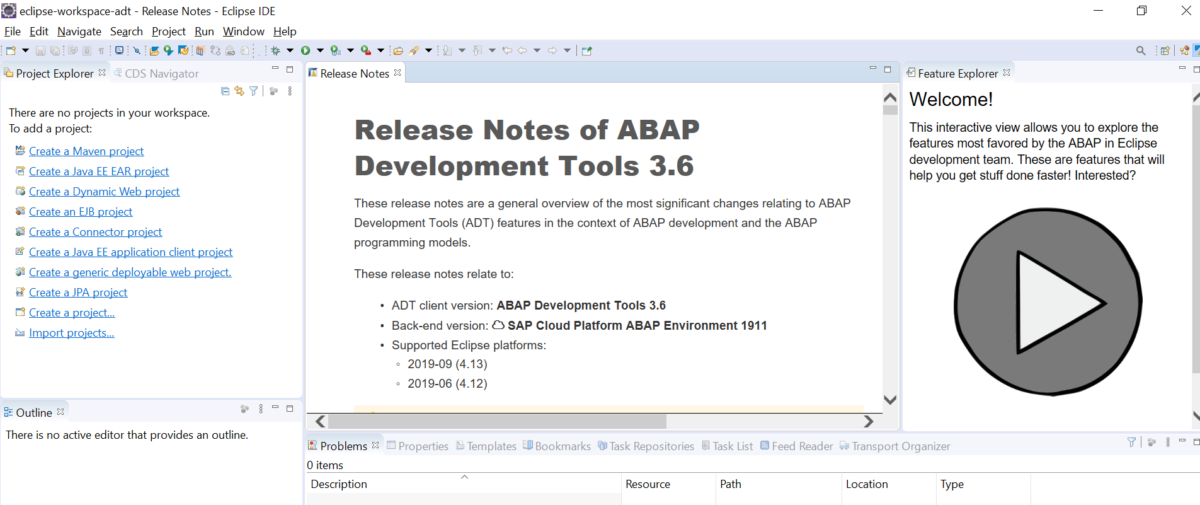Click the New wizard toolbar icon
Screen dimensions: 1200x505
(9, 50)
